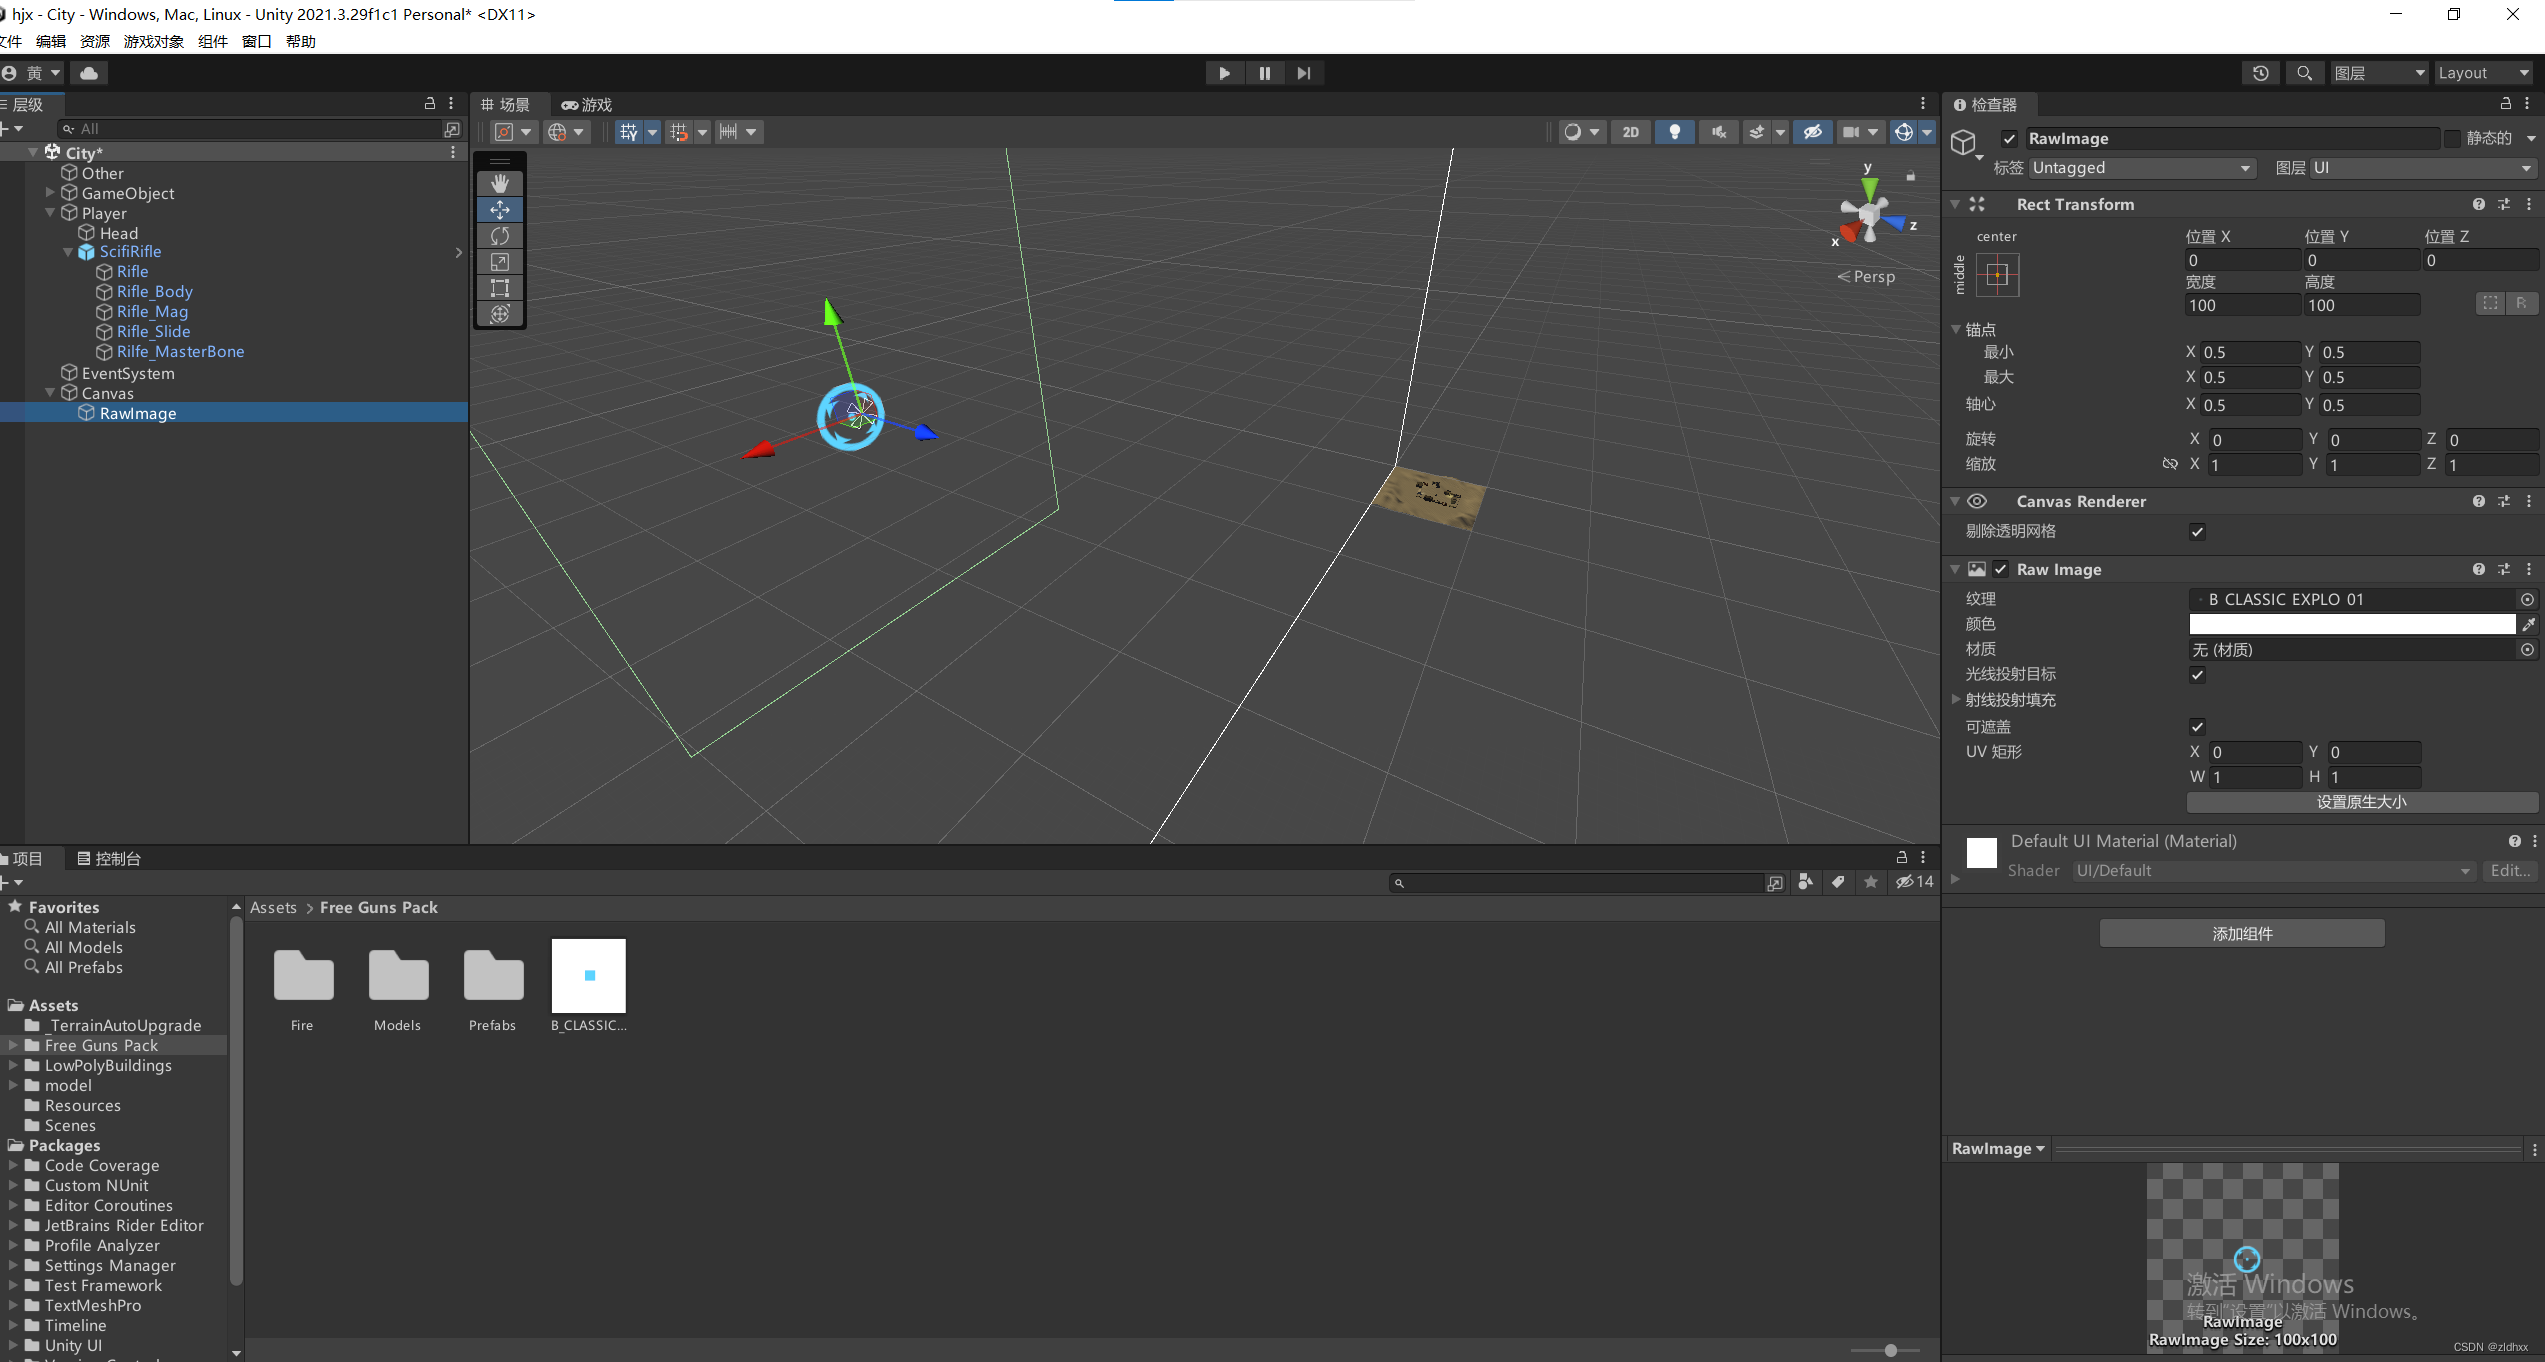Switch to the Console tab
The width and height of the screenshot is (2545, 1362).
(109, 858)
